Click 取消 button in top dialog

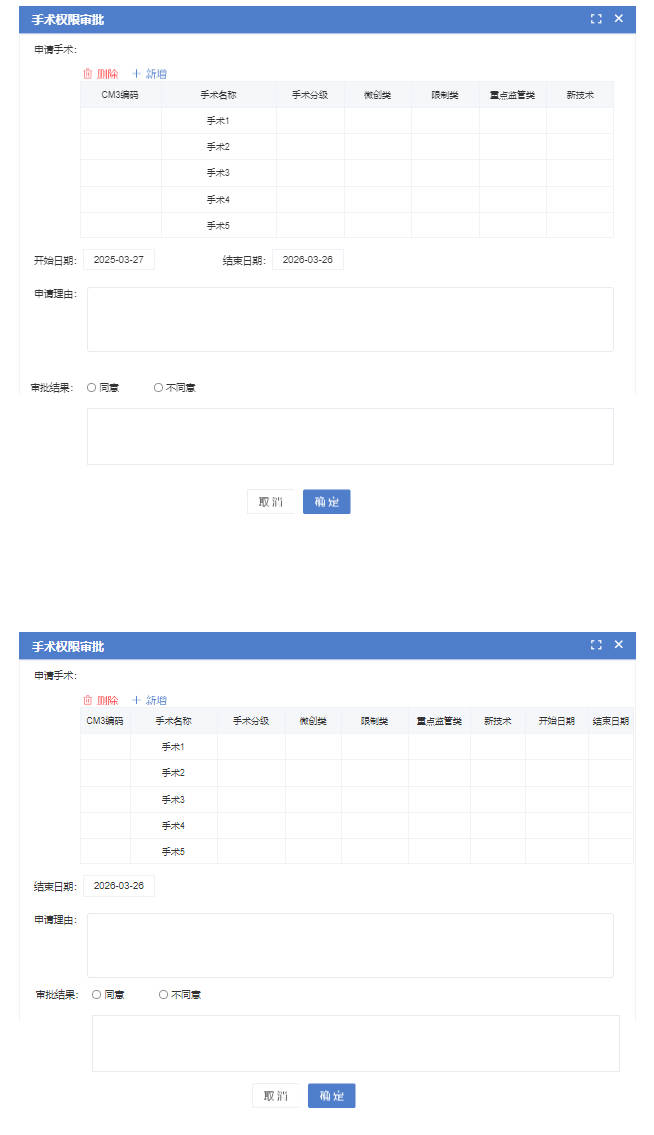pos(271,502)
